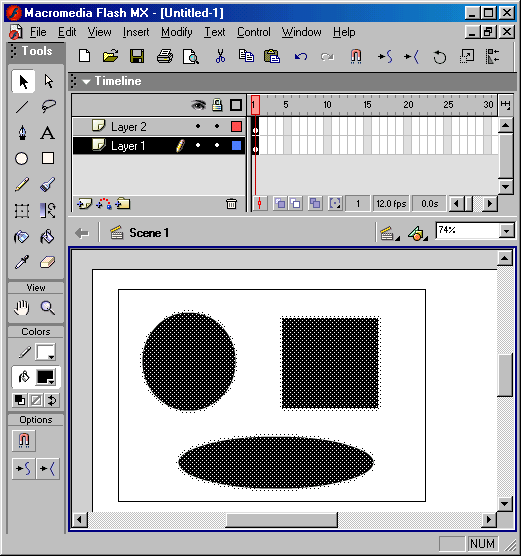Select the Paint Bucket tool
The height and width of the screenshot is (556, 521).
click(48, 237)
